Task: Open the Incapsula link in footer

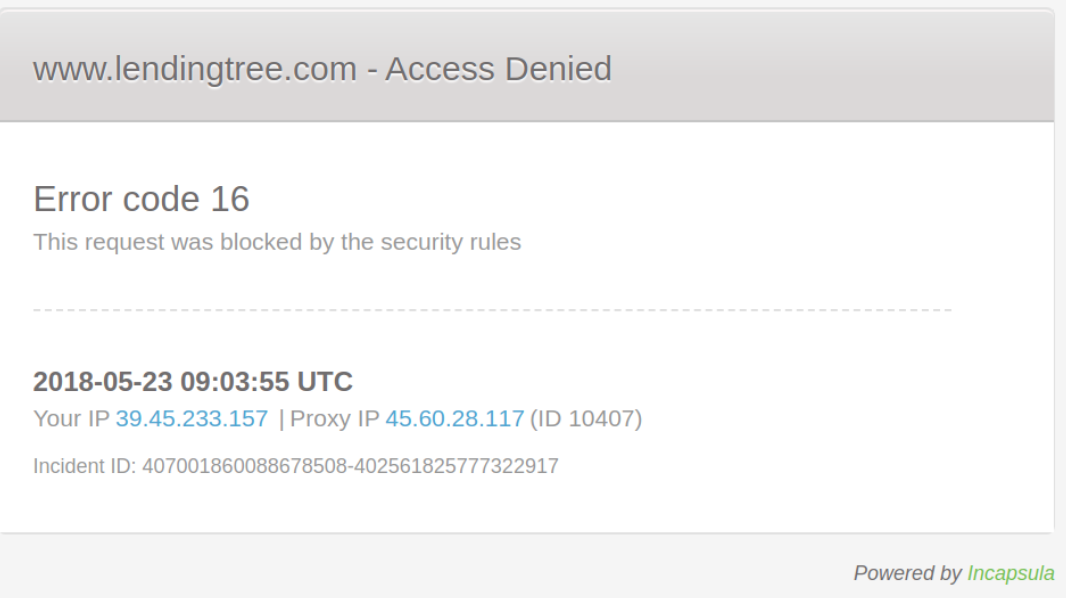Action: pyautogui.click(x=1010, y=574)
